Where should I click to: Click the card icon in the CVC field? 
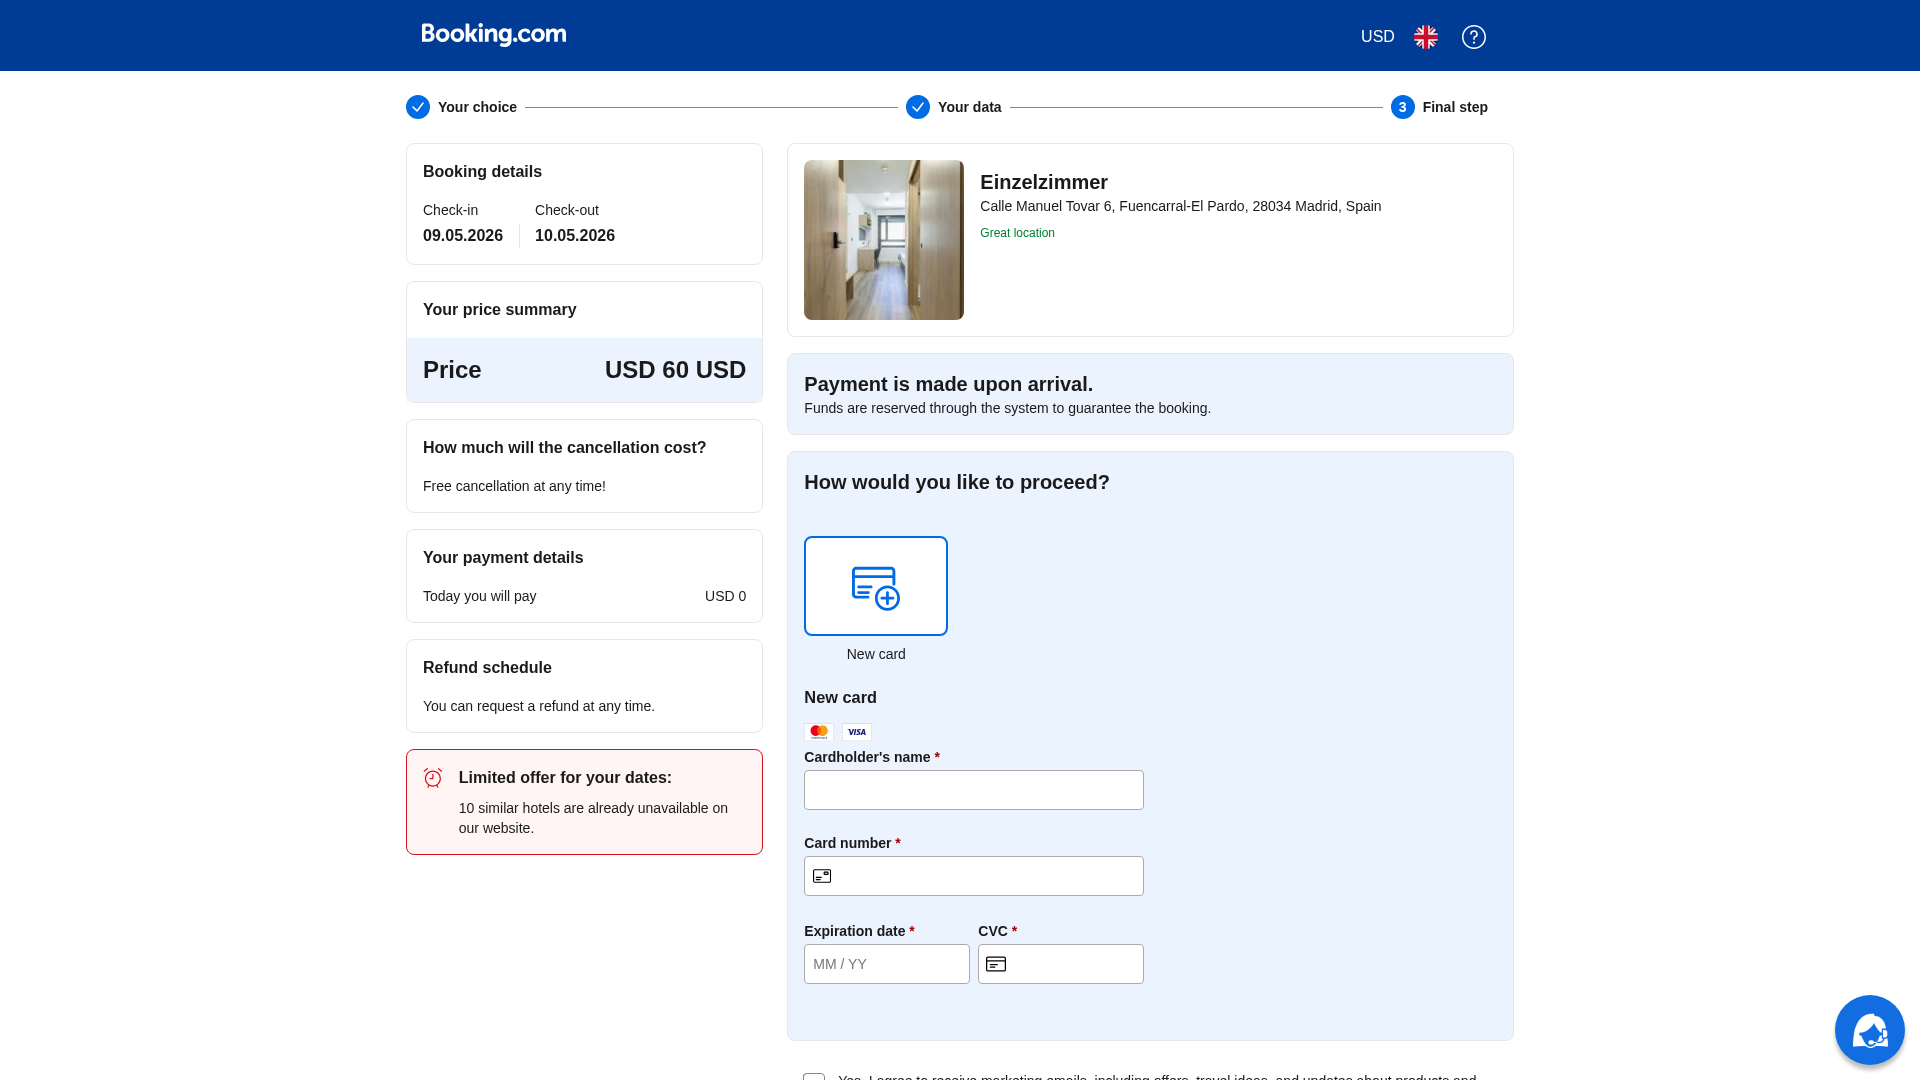coord(996,963)
